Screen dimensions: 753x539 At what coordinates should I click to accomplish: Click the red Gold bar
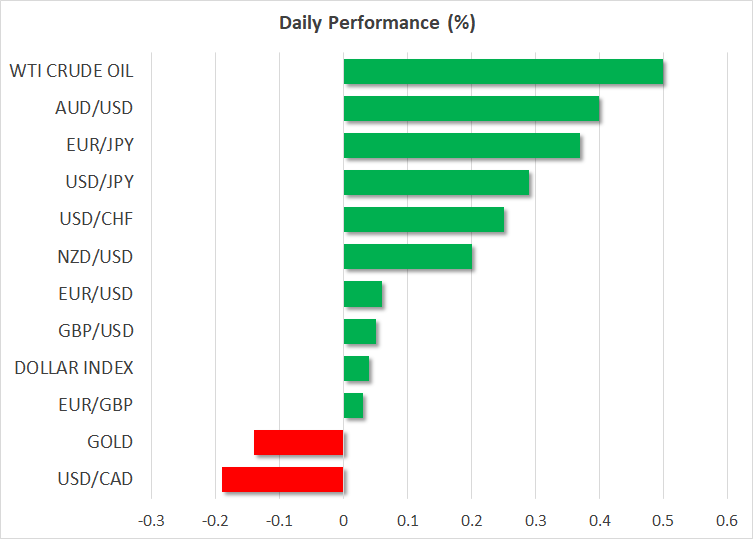(298, 442)
